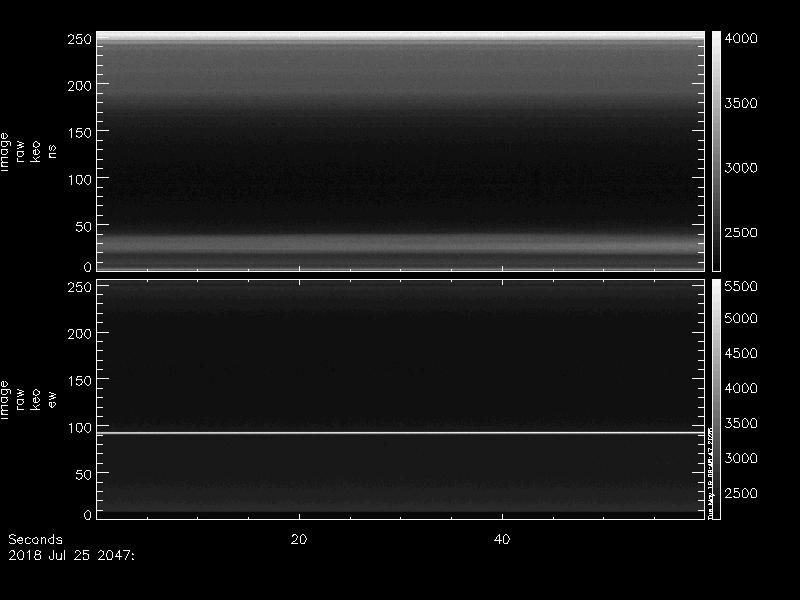
Task: Click '3000' on the ns colorbar scale
Action: 741,168
